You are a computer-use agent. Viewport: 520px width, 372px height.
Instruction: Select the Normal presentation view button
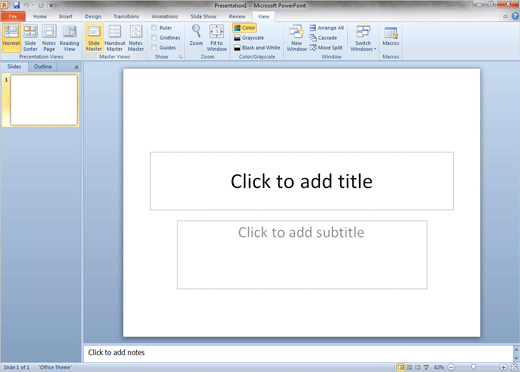11,38
